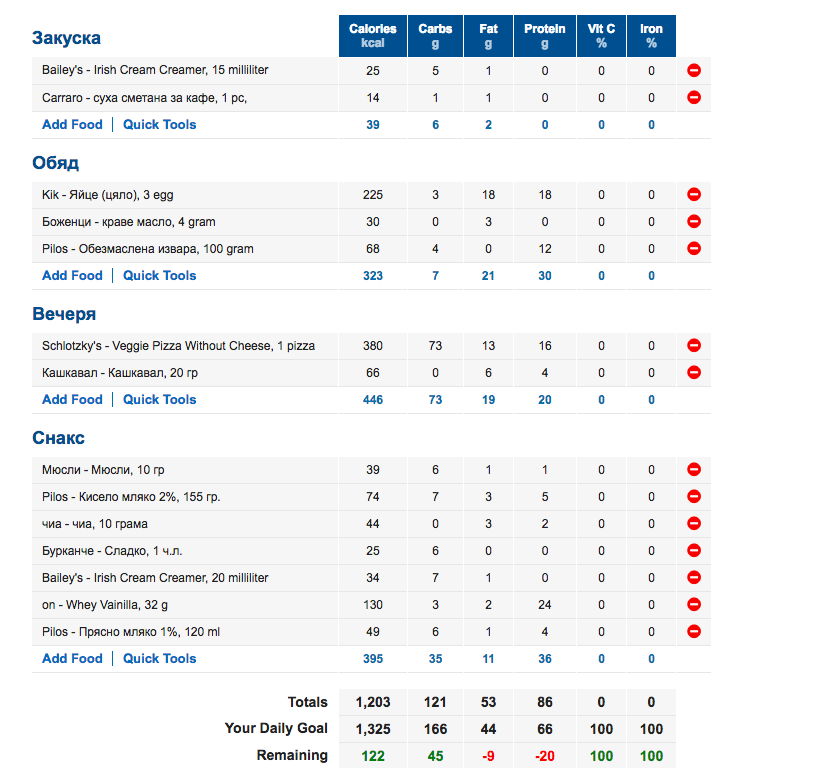
Task: Add Food to the Вечеря meal
Action: pos(72,400)
